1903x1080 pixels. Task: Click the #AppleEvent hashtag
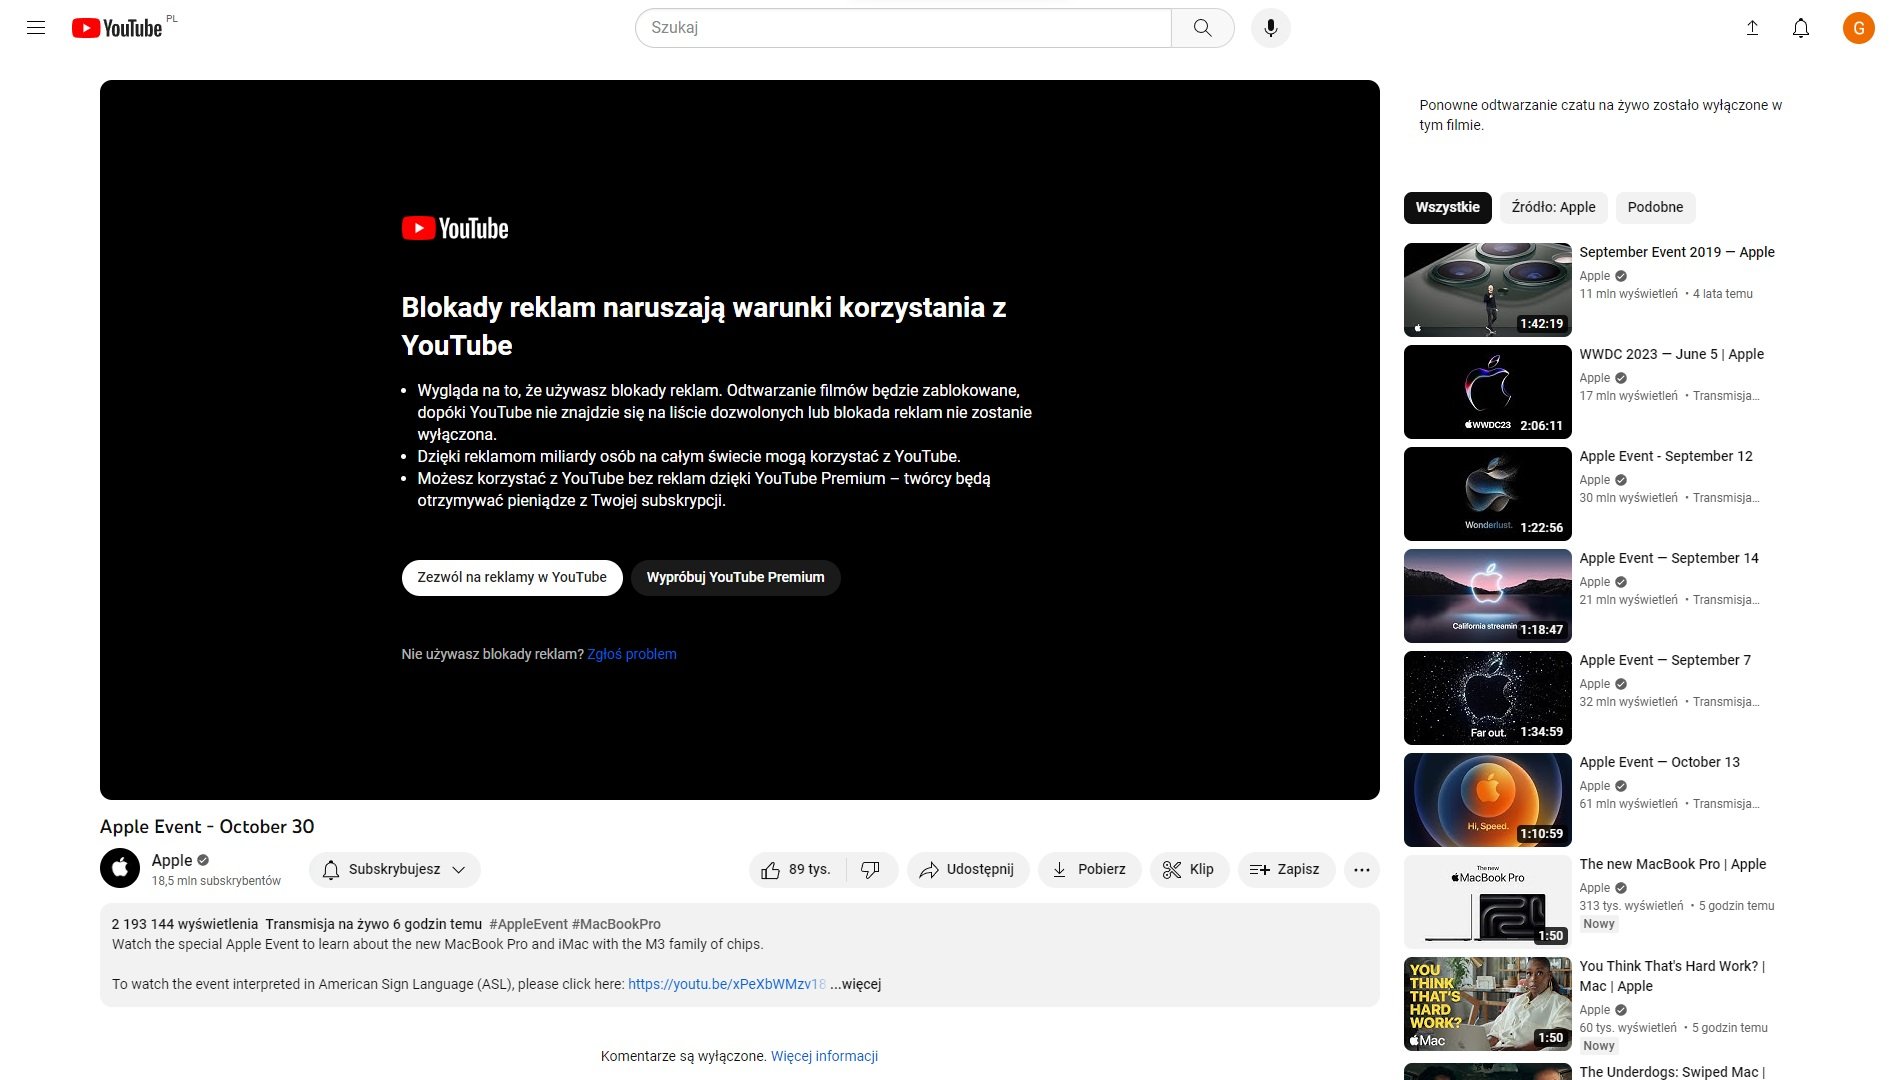coord(528,924)
